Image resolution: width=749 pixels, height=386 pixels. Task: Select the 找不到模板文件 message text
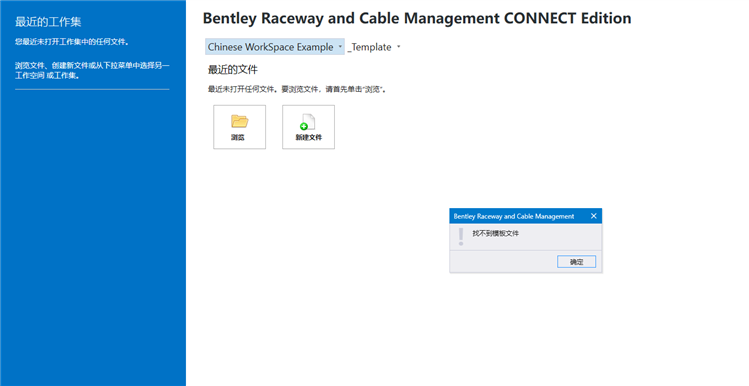tap(495, 234)
